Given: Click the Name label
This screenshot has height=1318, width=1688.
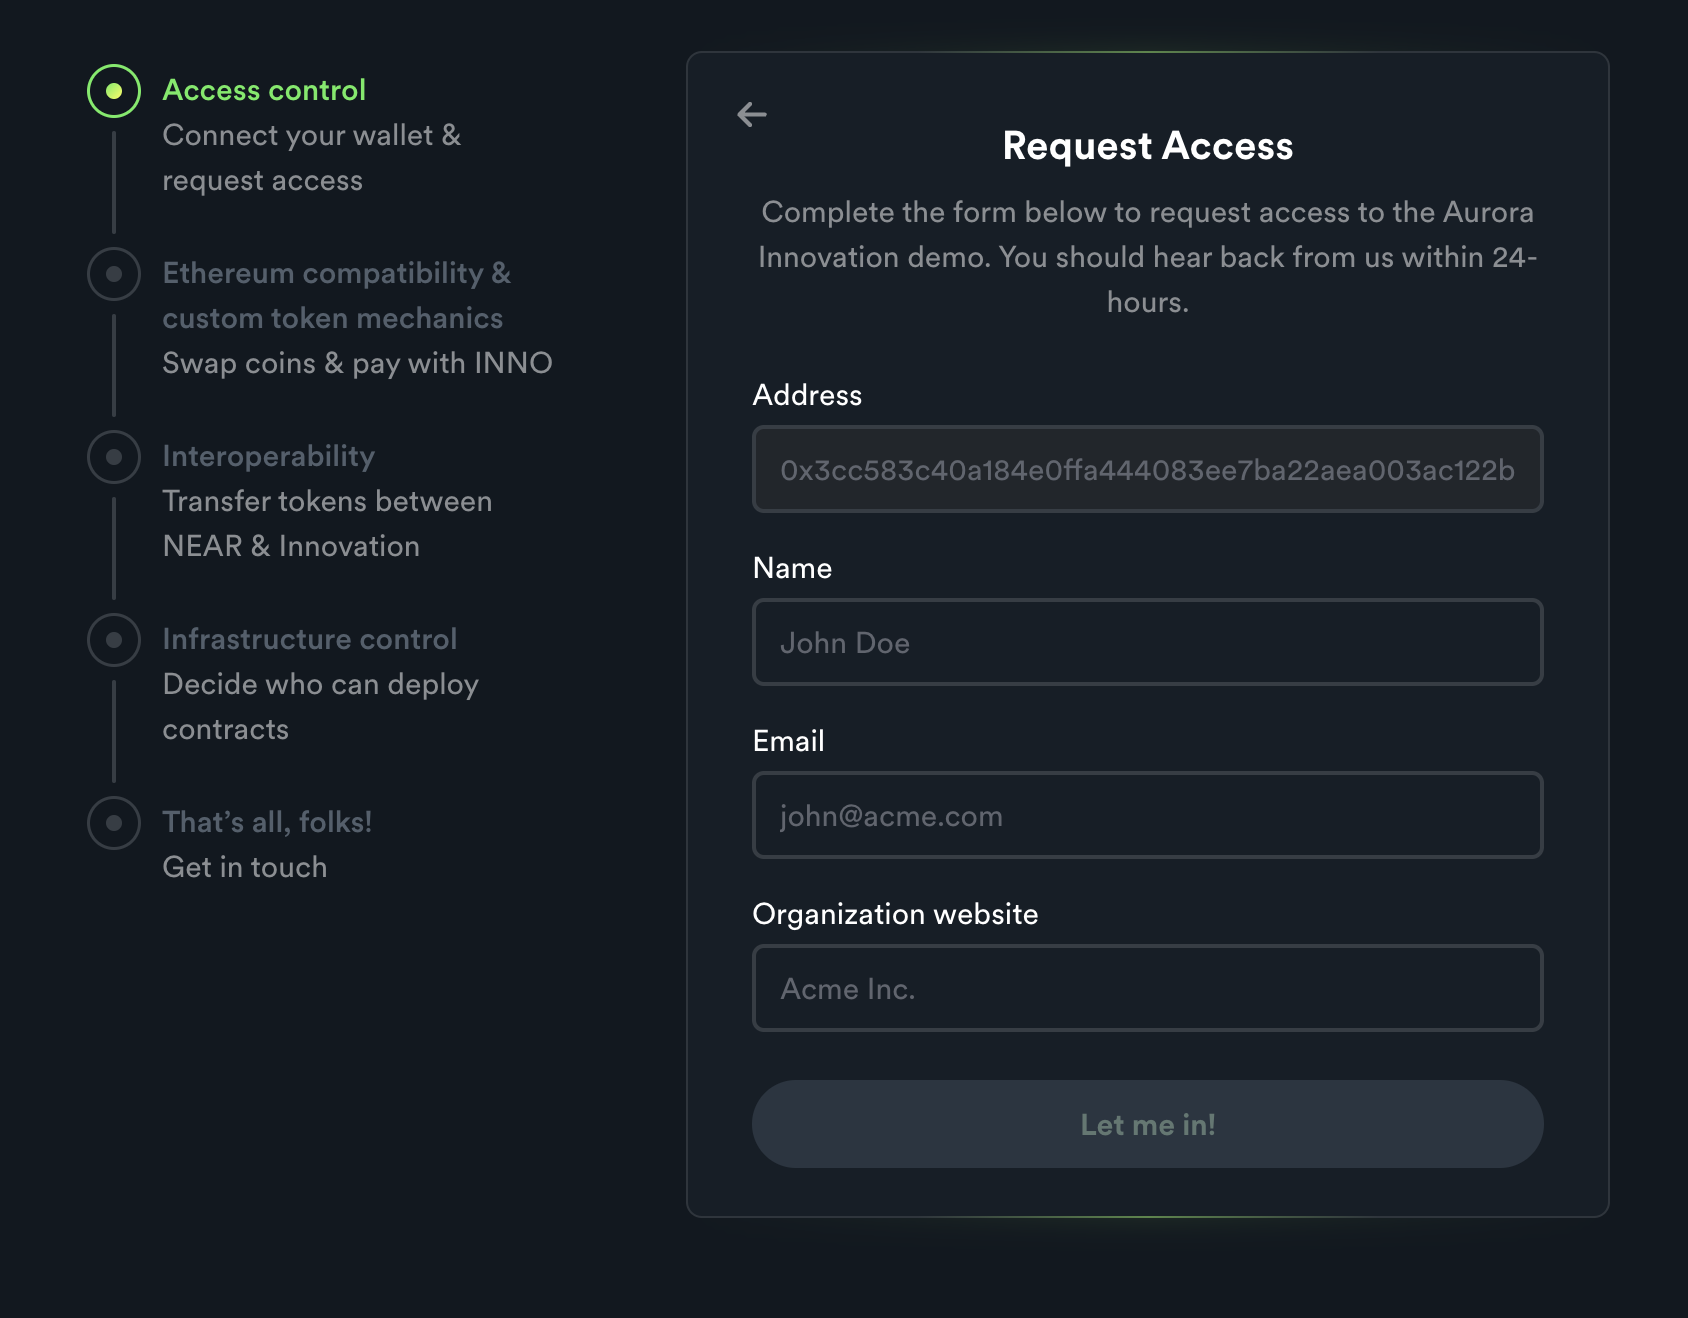Looking at the screenshot, I should (792, 568).
